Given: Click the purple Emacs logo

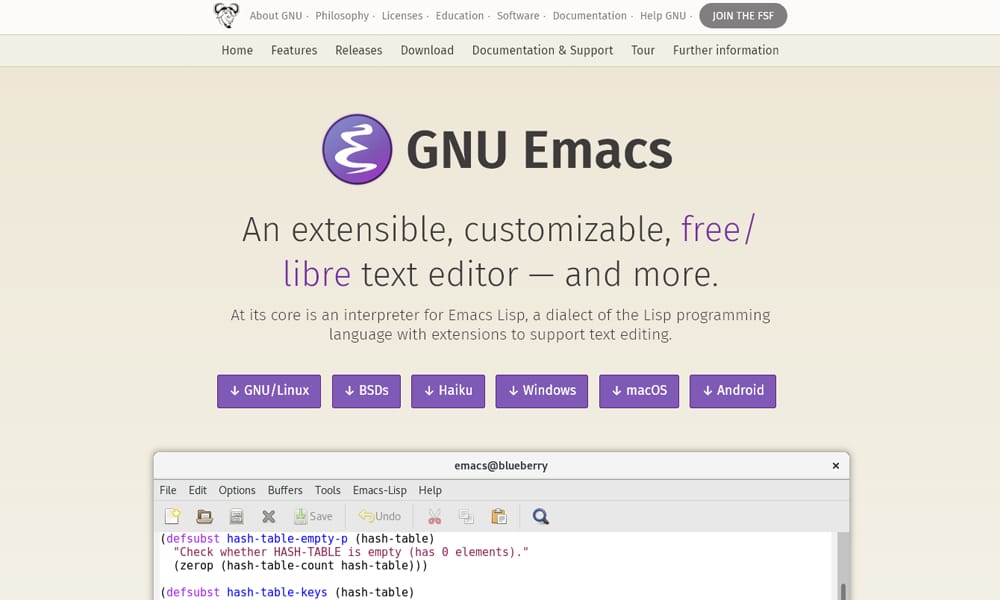Looking at the screenshot, I should click(357, 149).
